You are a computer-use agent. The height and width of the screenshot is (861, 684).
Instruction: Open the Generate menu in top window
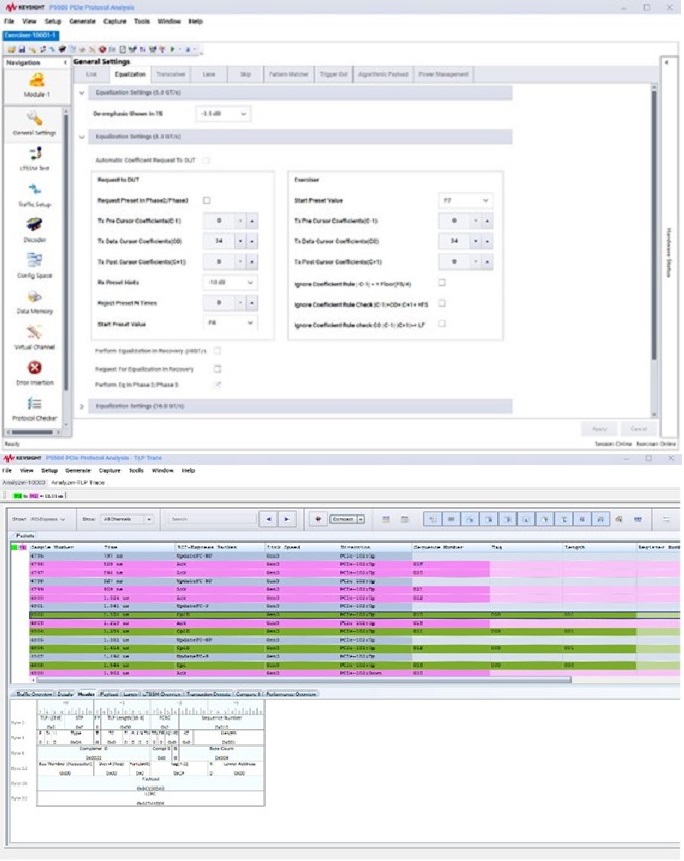point(82,20)
